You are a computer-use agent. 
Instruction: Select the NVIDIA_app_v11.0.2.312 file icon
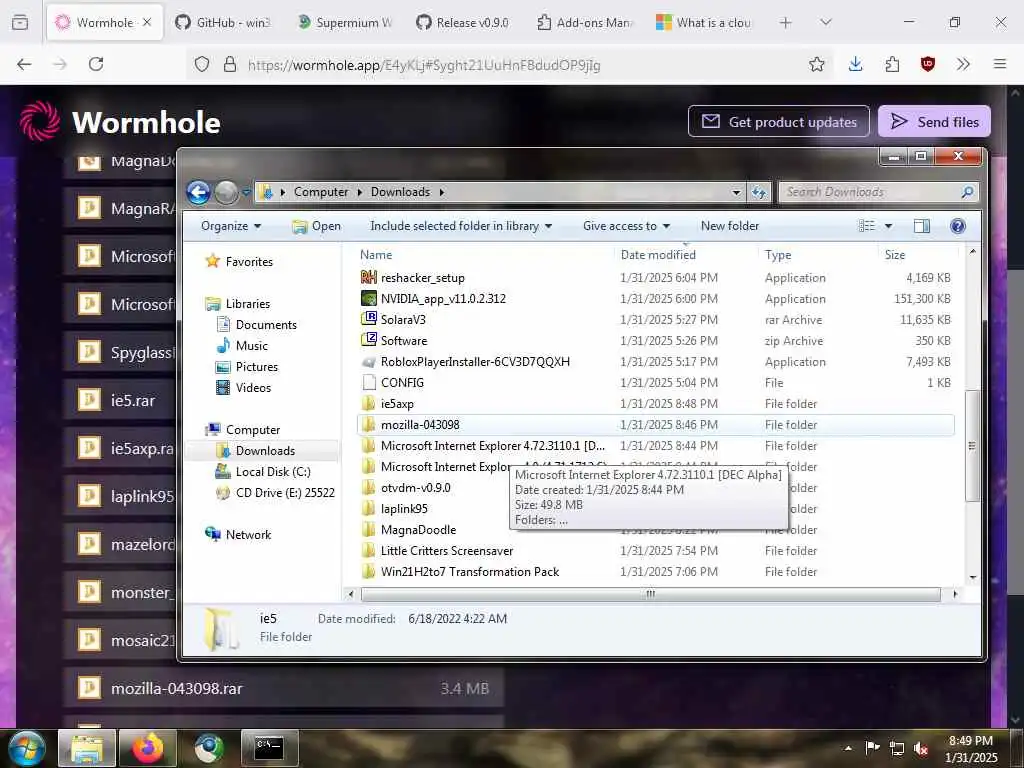(x=368, y=298)
